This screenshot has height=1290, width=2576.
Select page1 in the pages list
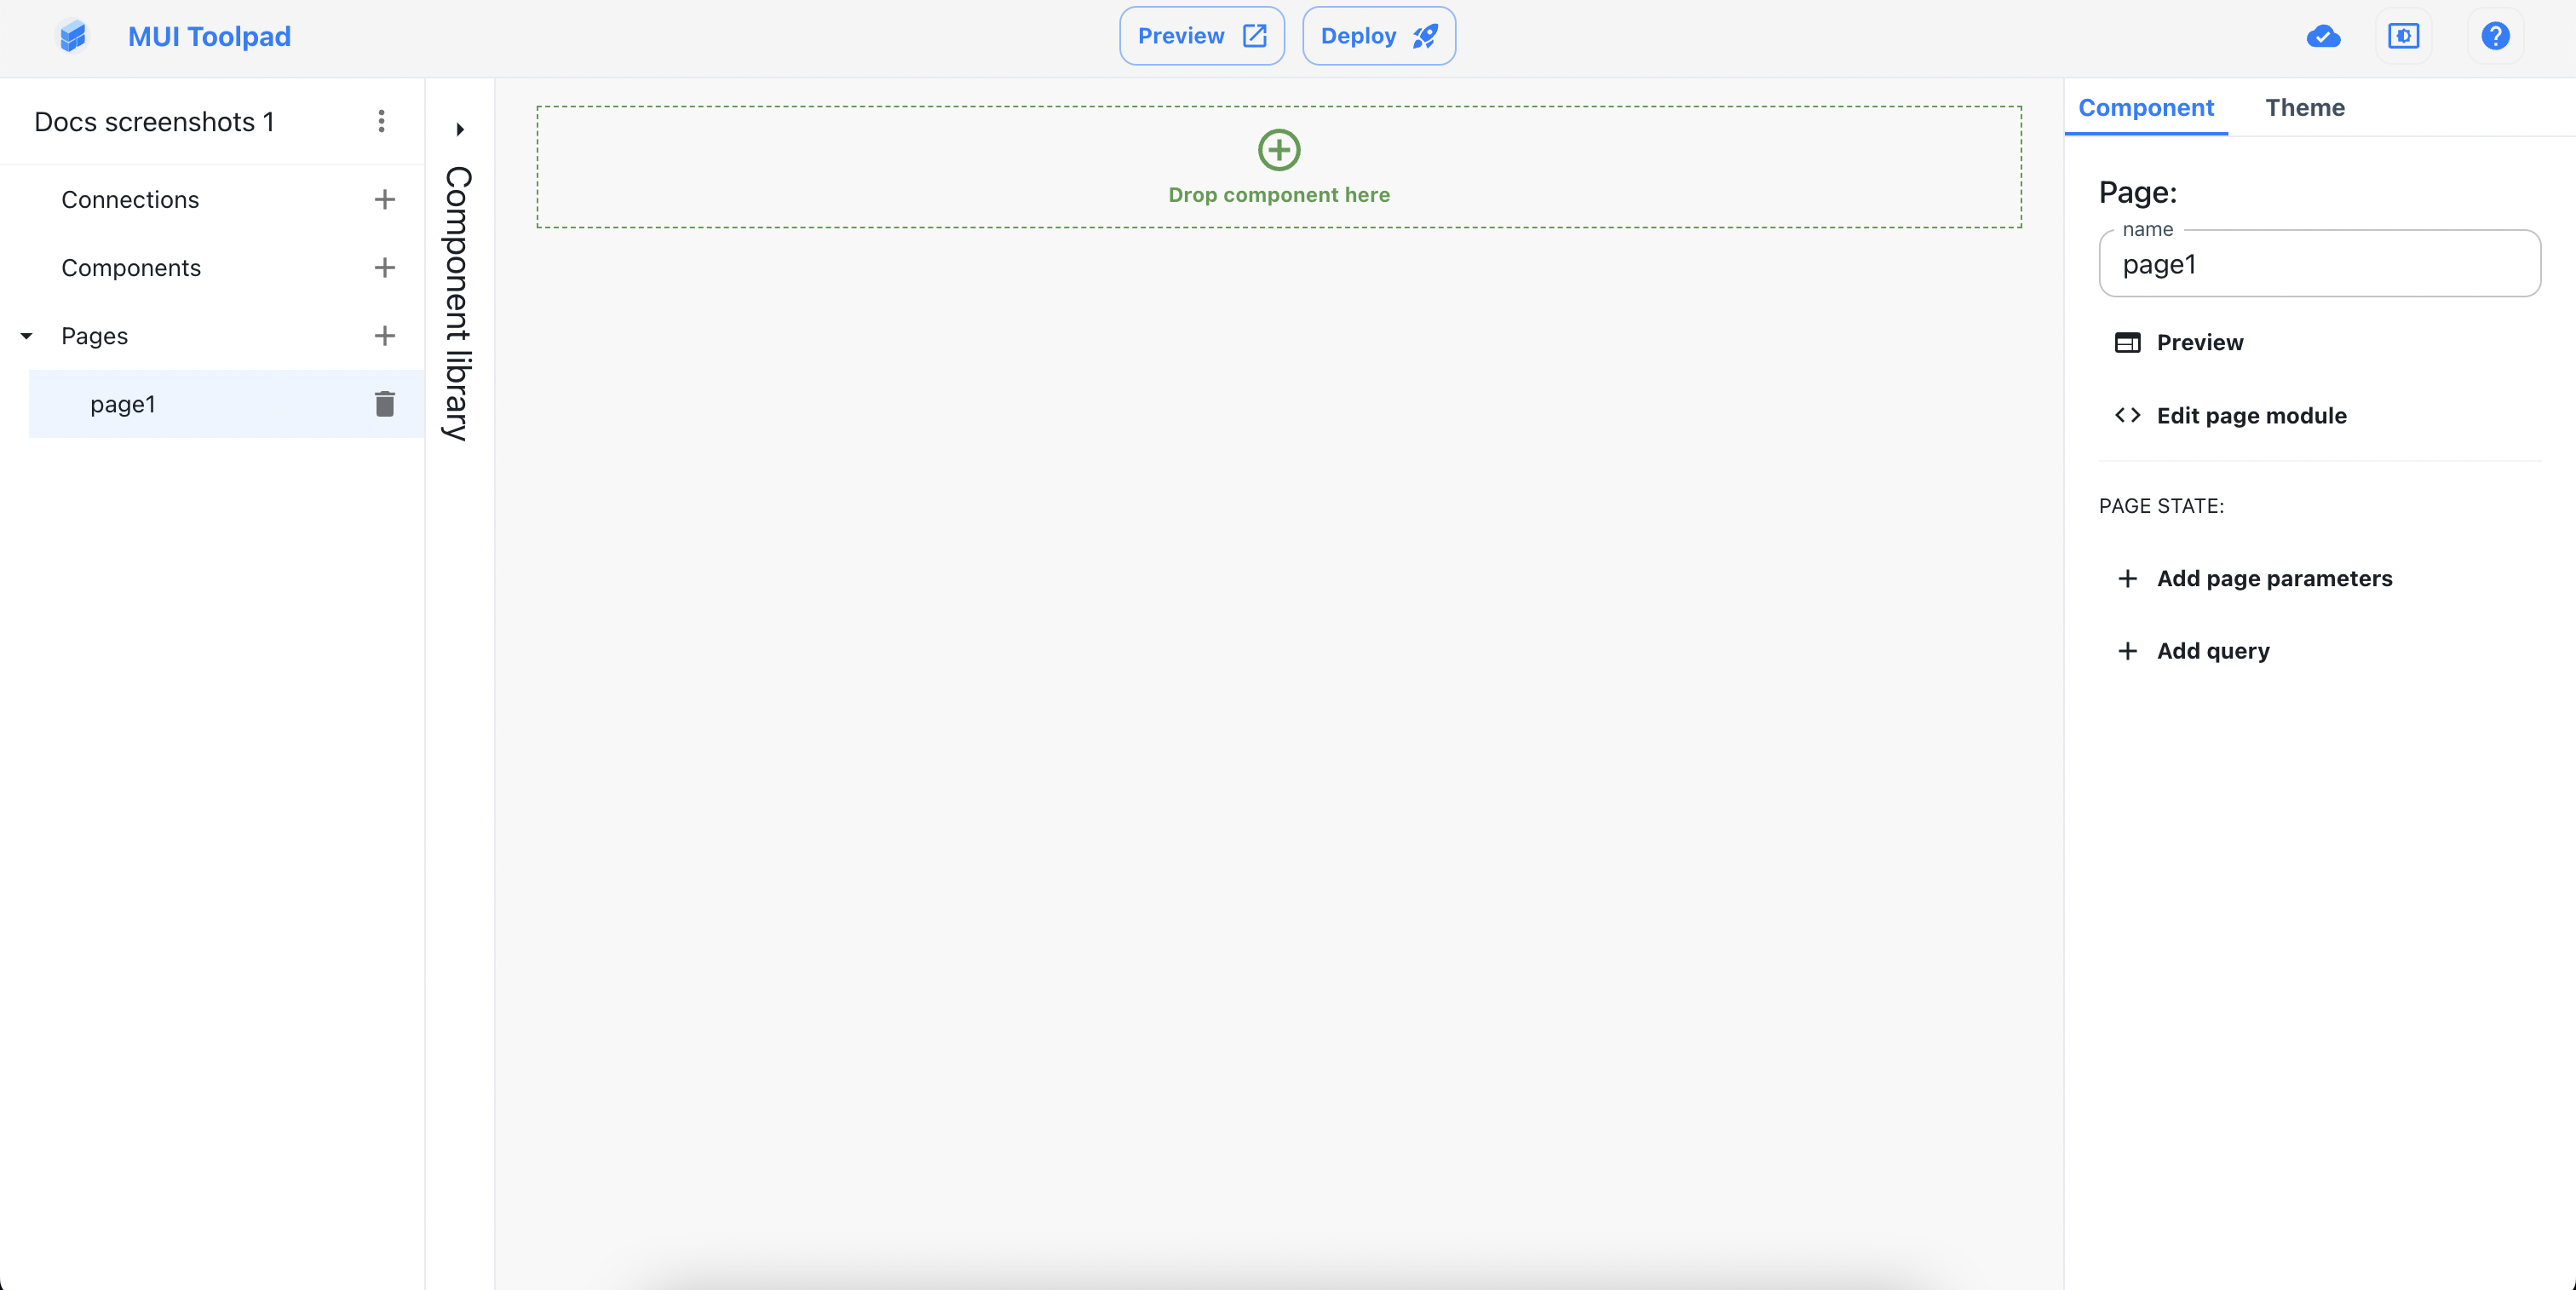coord(124,403)
